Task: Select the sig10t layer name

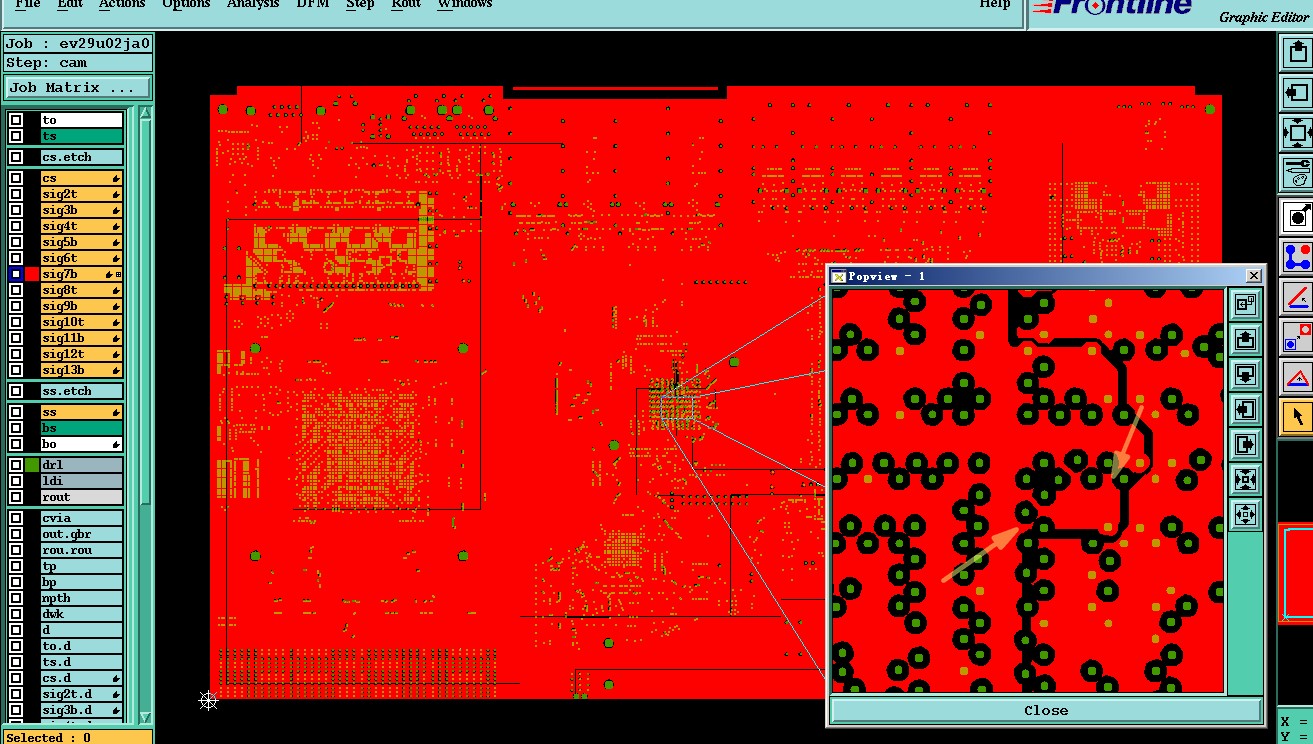Action: [81, 322]
